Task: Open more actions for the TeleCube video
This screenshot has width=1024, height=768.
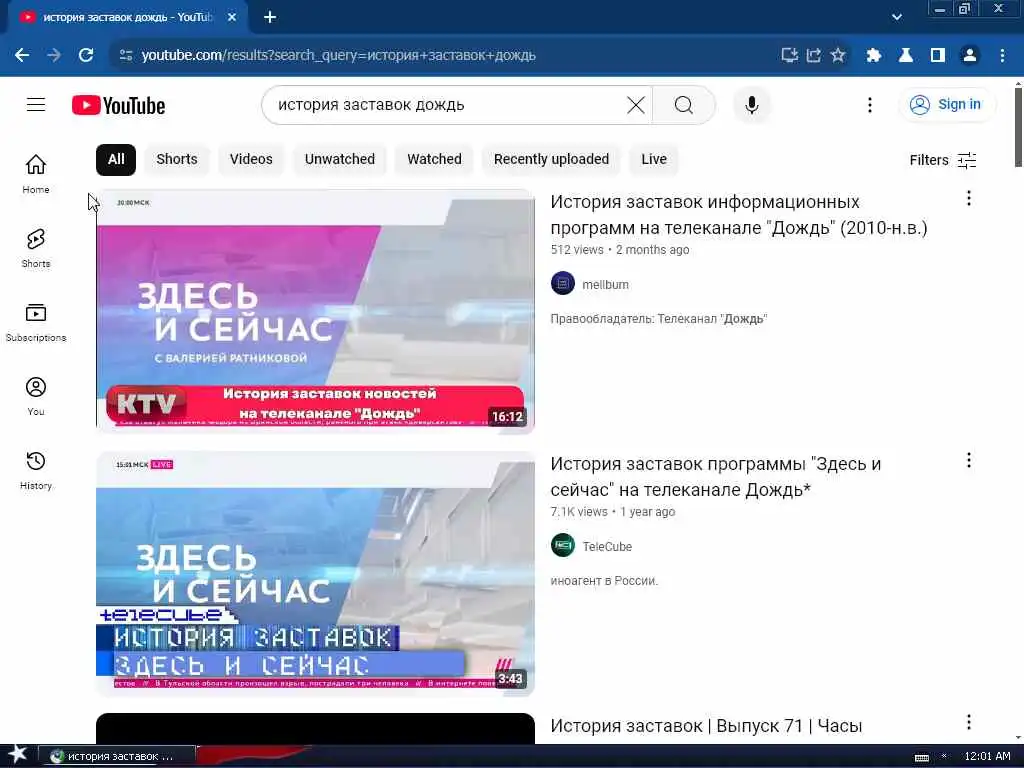Action: (x=968, y=460)
